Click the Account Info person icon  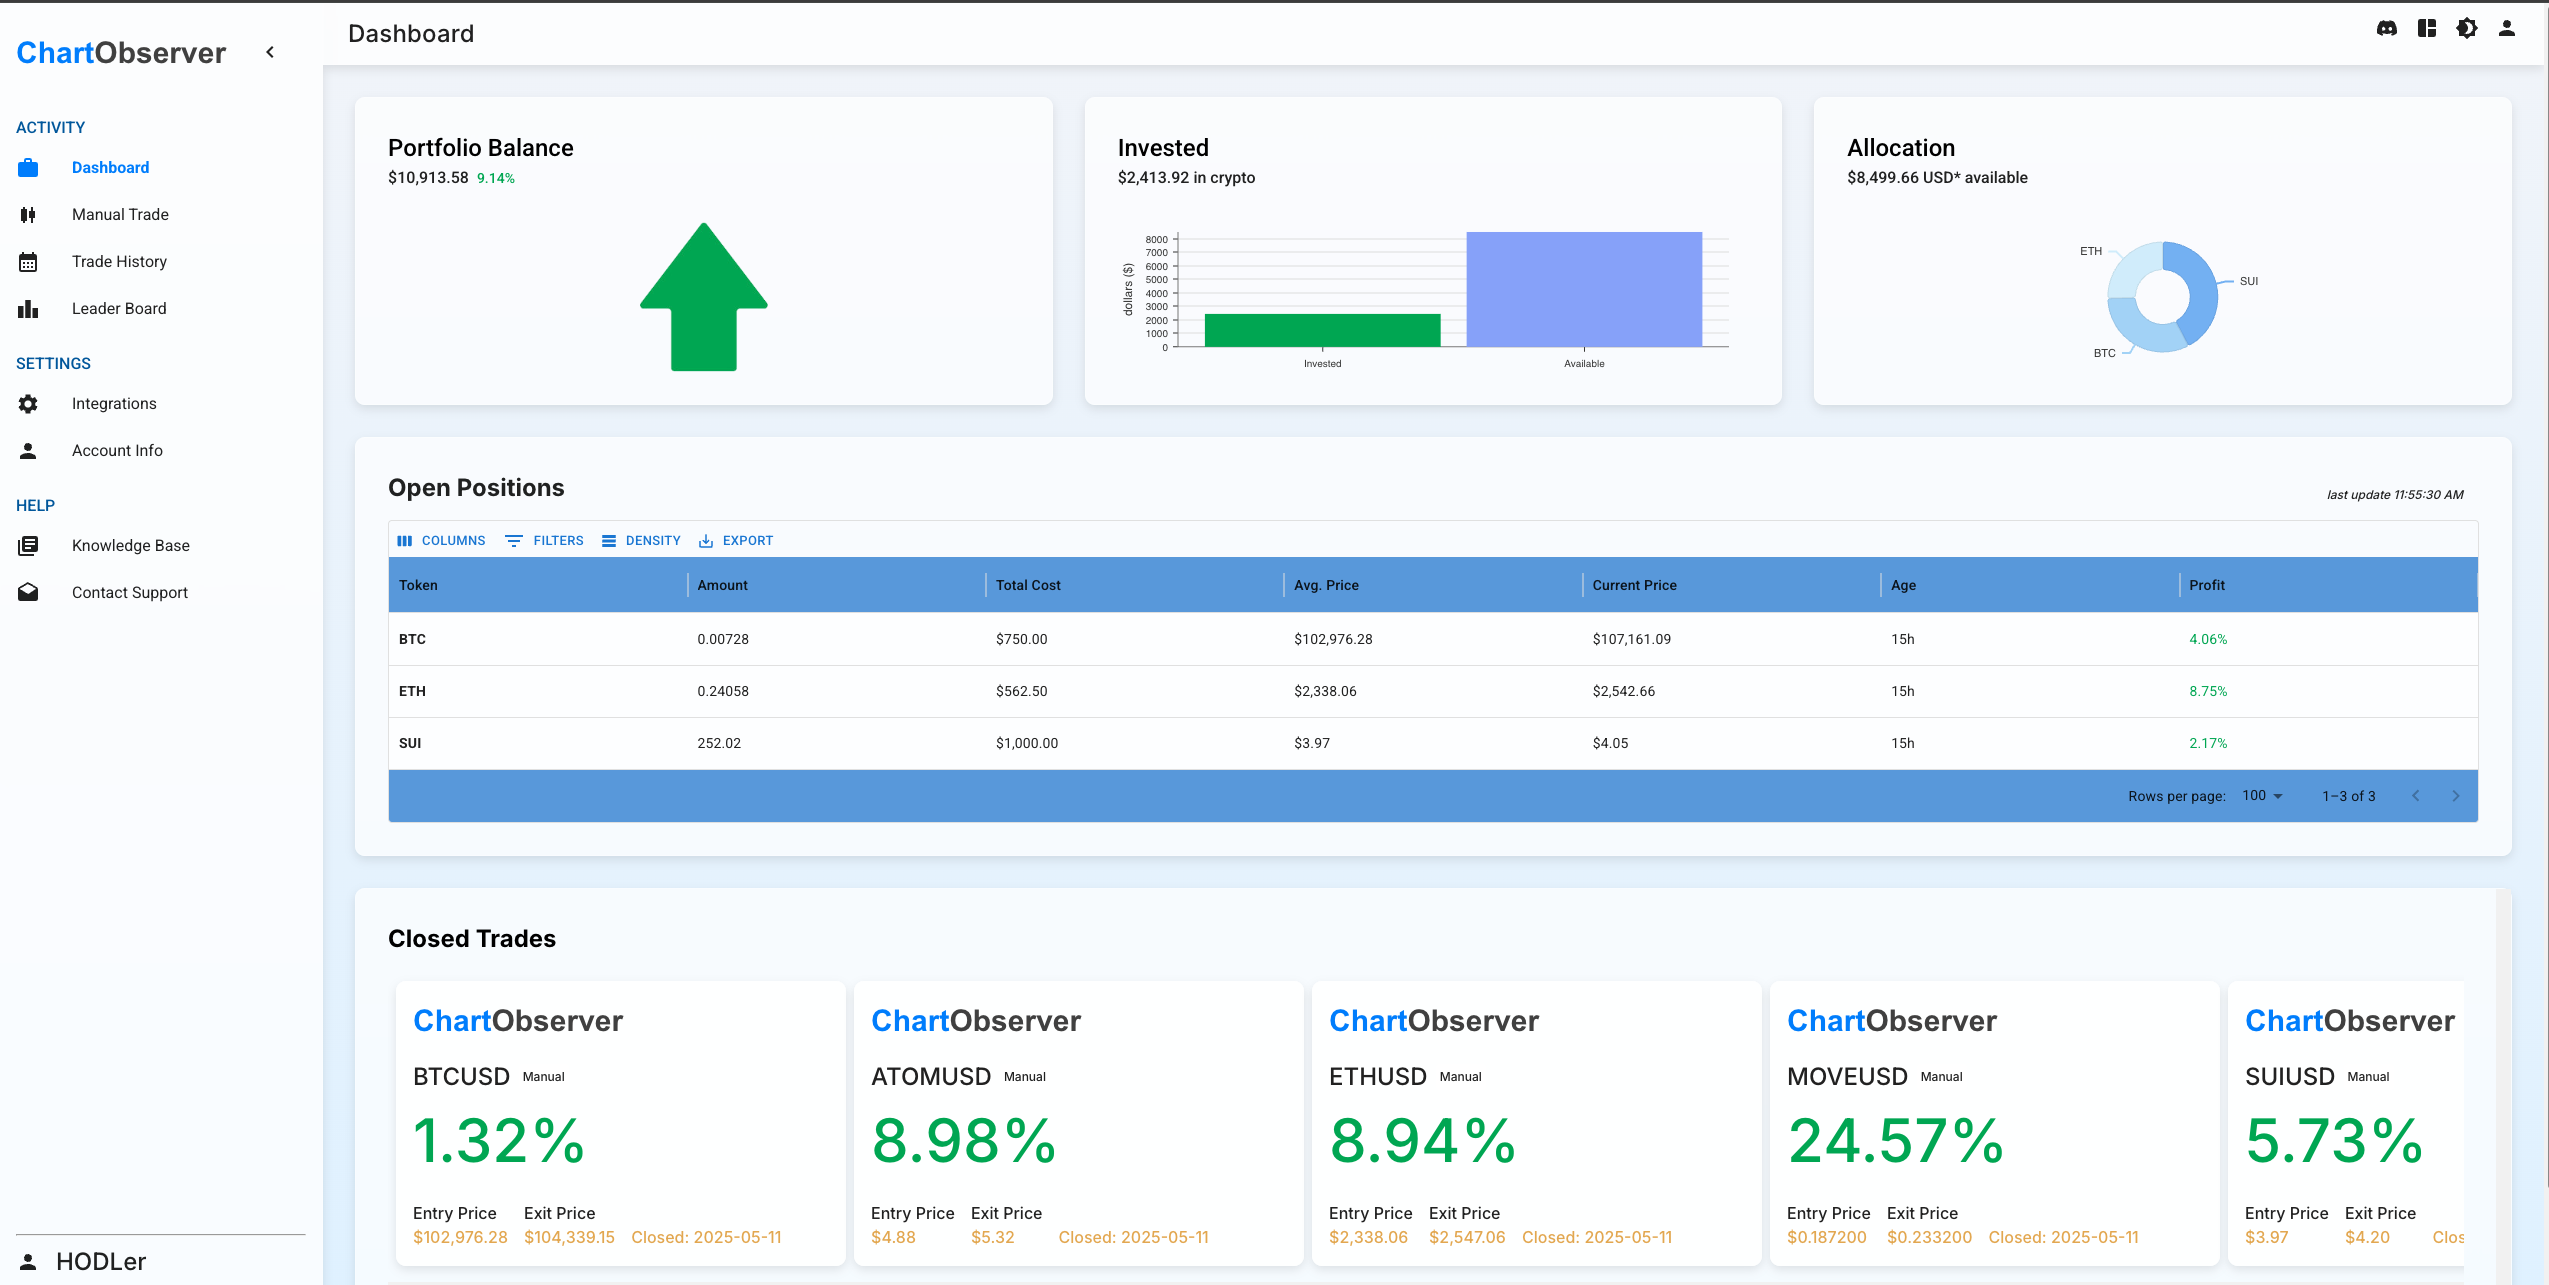[x=28, y=451]
